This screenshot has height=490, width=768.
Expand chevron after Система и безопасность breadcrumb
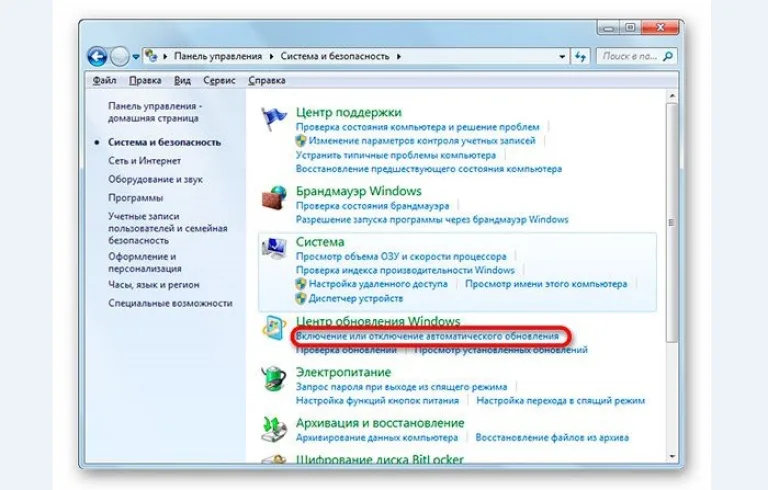tap(399, 56)
